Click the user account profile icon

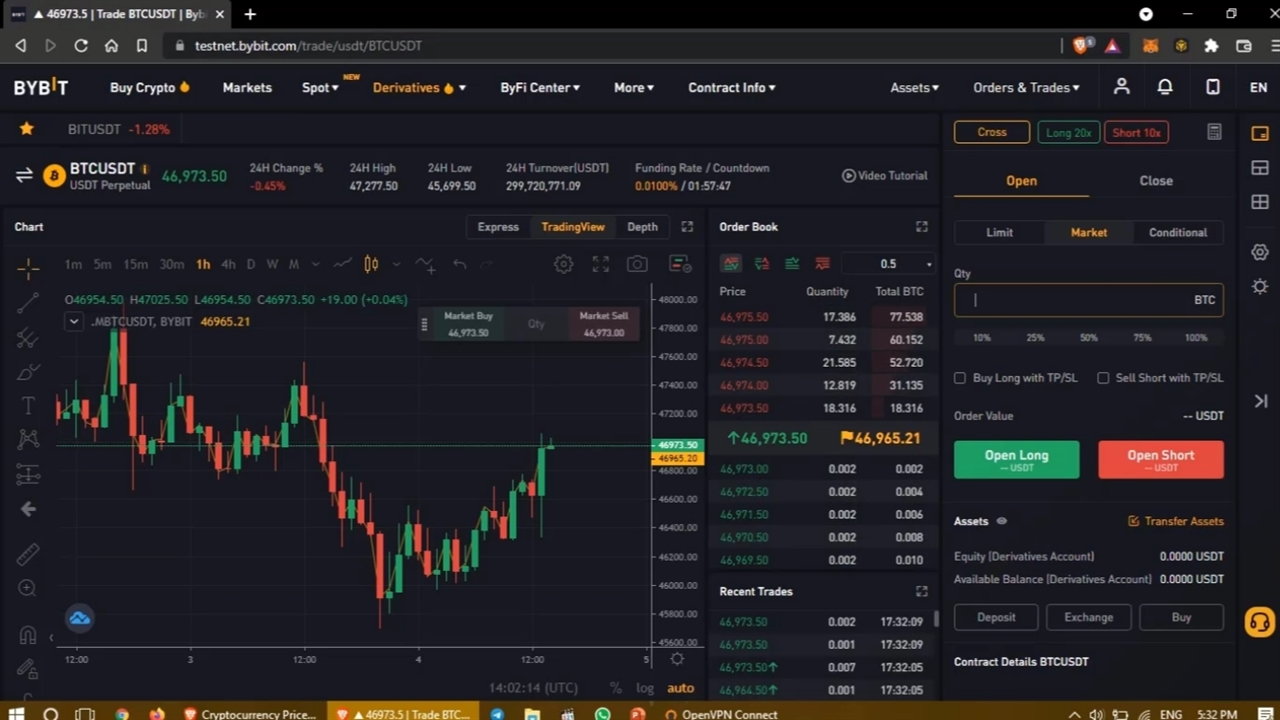point(1121,88)
